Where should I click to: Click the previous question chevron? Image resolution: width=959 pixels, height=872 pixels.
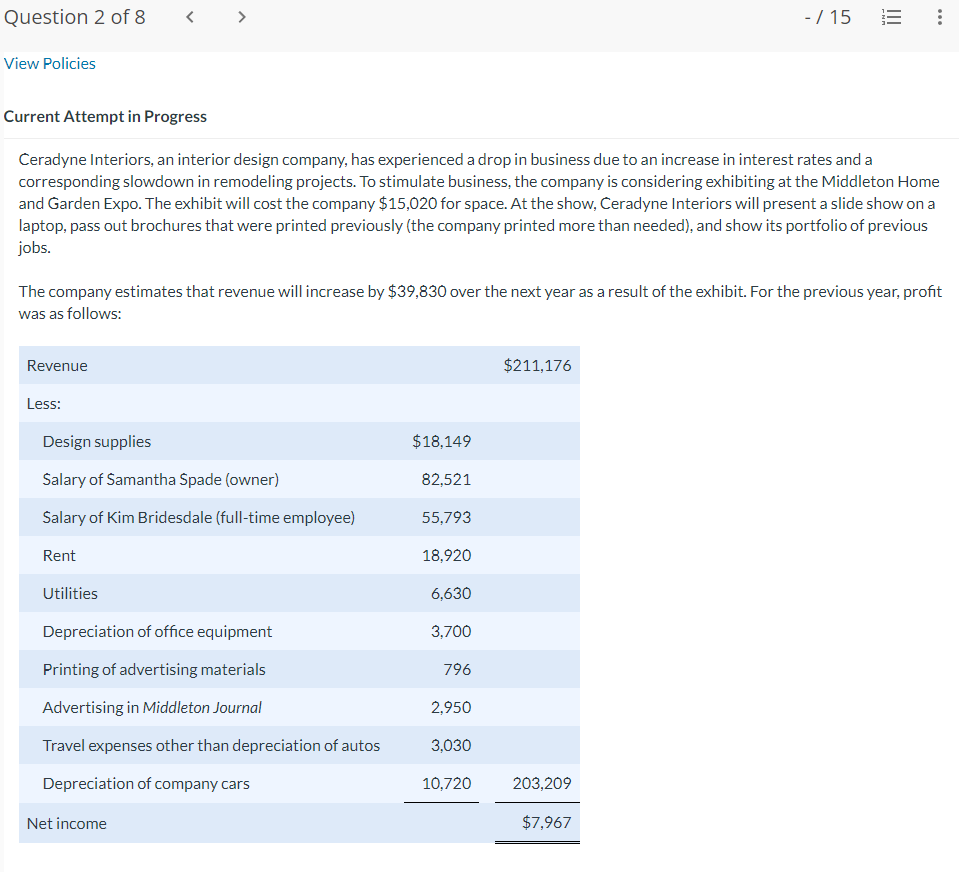pos(189,17)
